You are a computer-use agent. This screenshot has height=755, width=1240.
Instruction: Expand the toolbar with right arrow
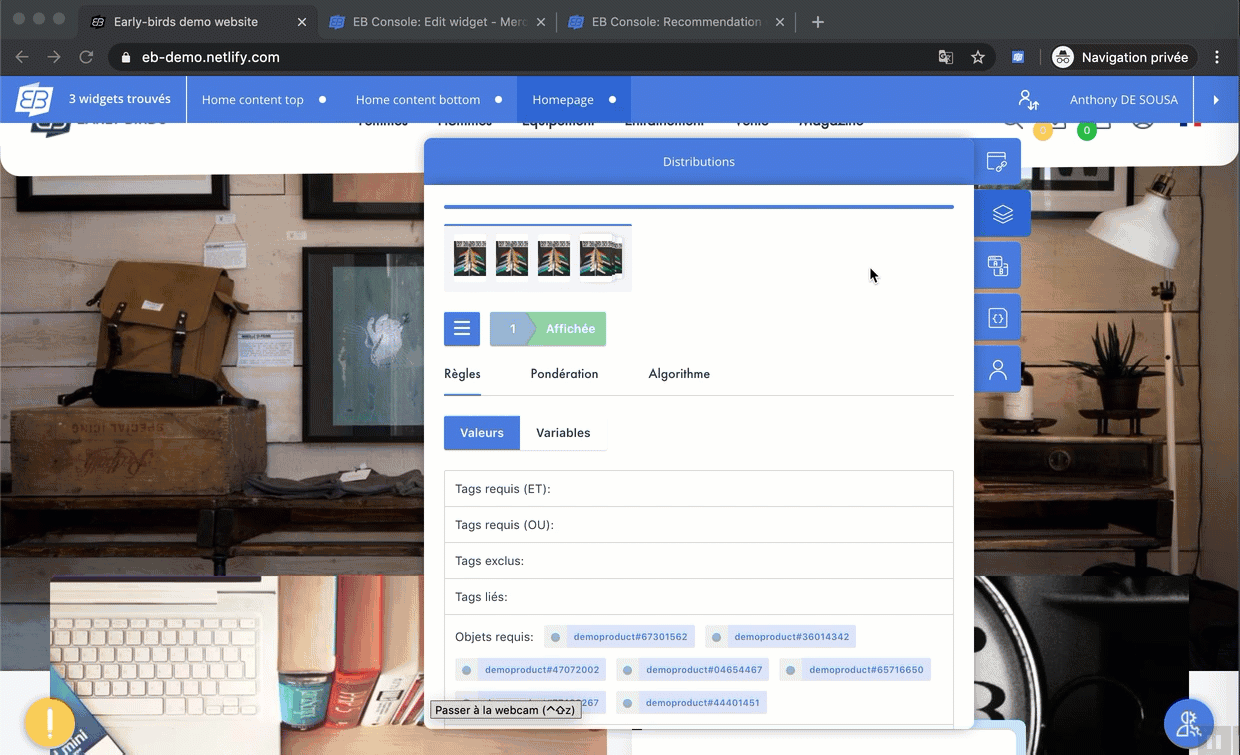click(x=1216, y=100)
